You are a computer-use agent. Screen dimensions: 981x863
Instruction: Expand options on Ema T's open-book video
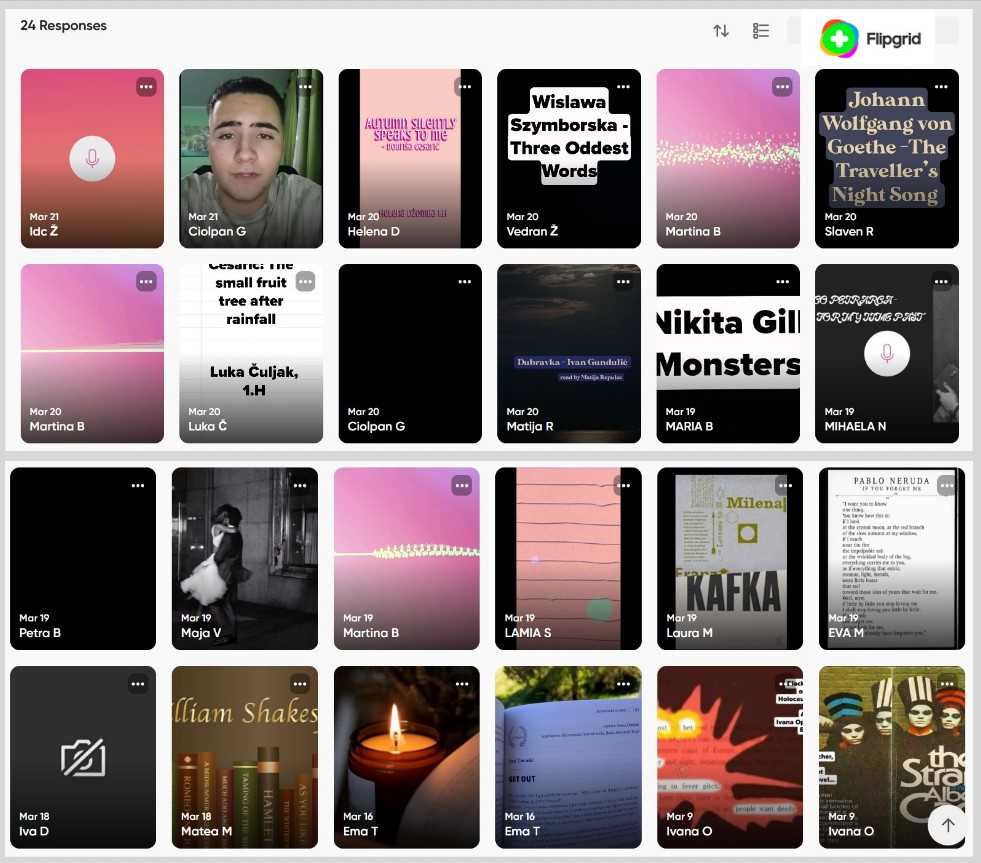[x=624, y=684]
